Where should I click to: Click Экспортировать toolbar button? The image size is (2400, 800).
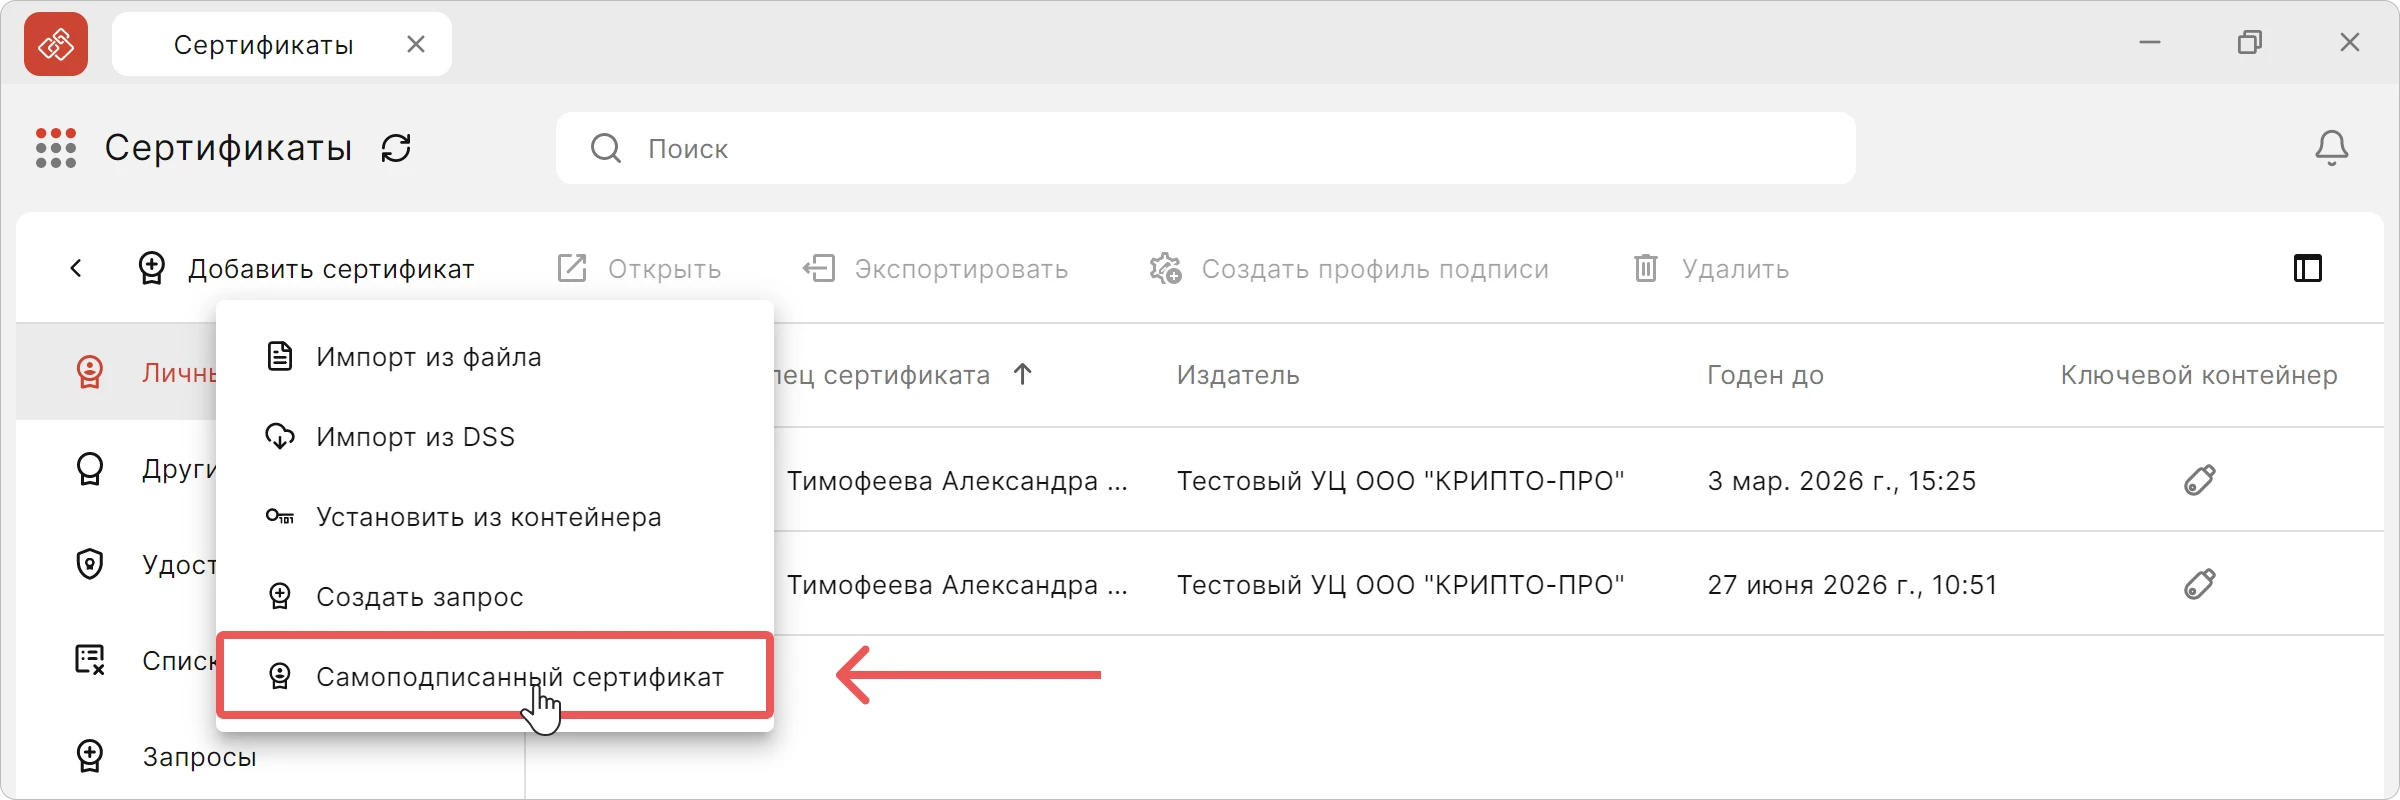(x=935, y=268)
